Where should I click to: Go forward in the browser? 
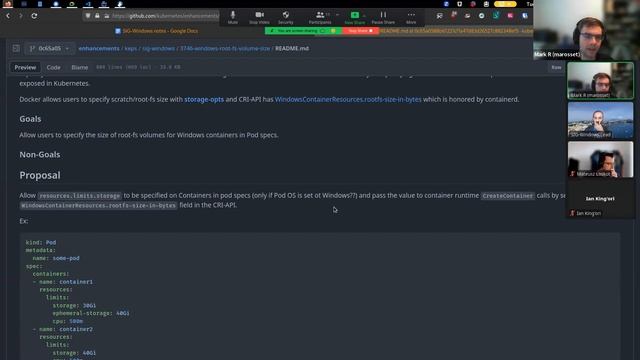tap(21, 16)
